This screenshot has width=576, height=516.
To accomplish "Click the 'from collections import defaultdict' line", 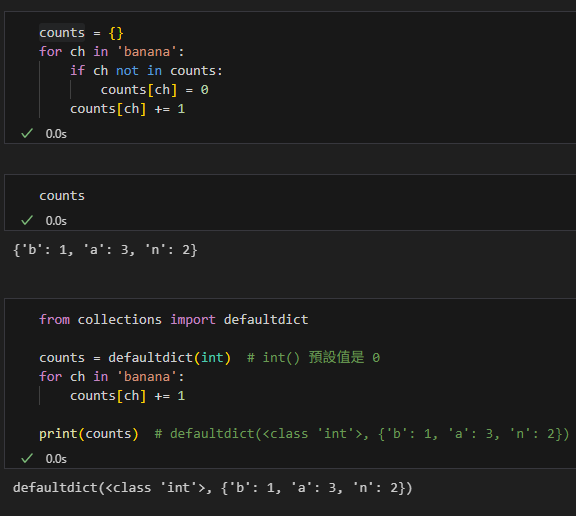I will pos(174,320).
